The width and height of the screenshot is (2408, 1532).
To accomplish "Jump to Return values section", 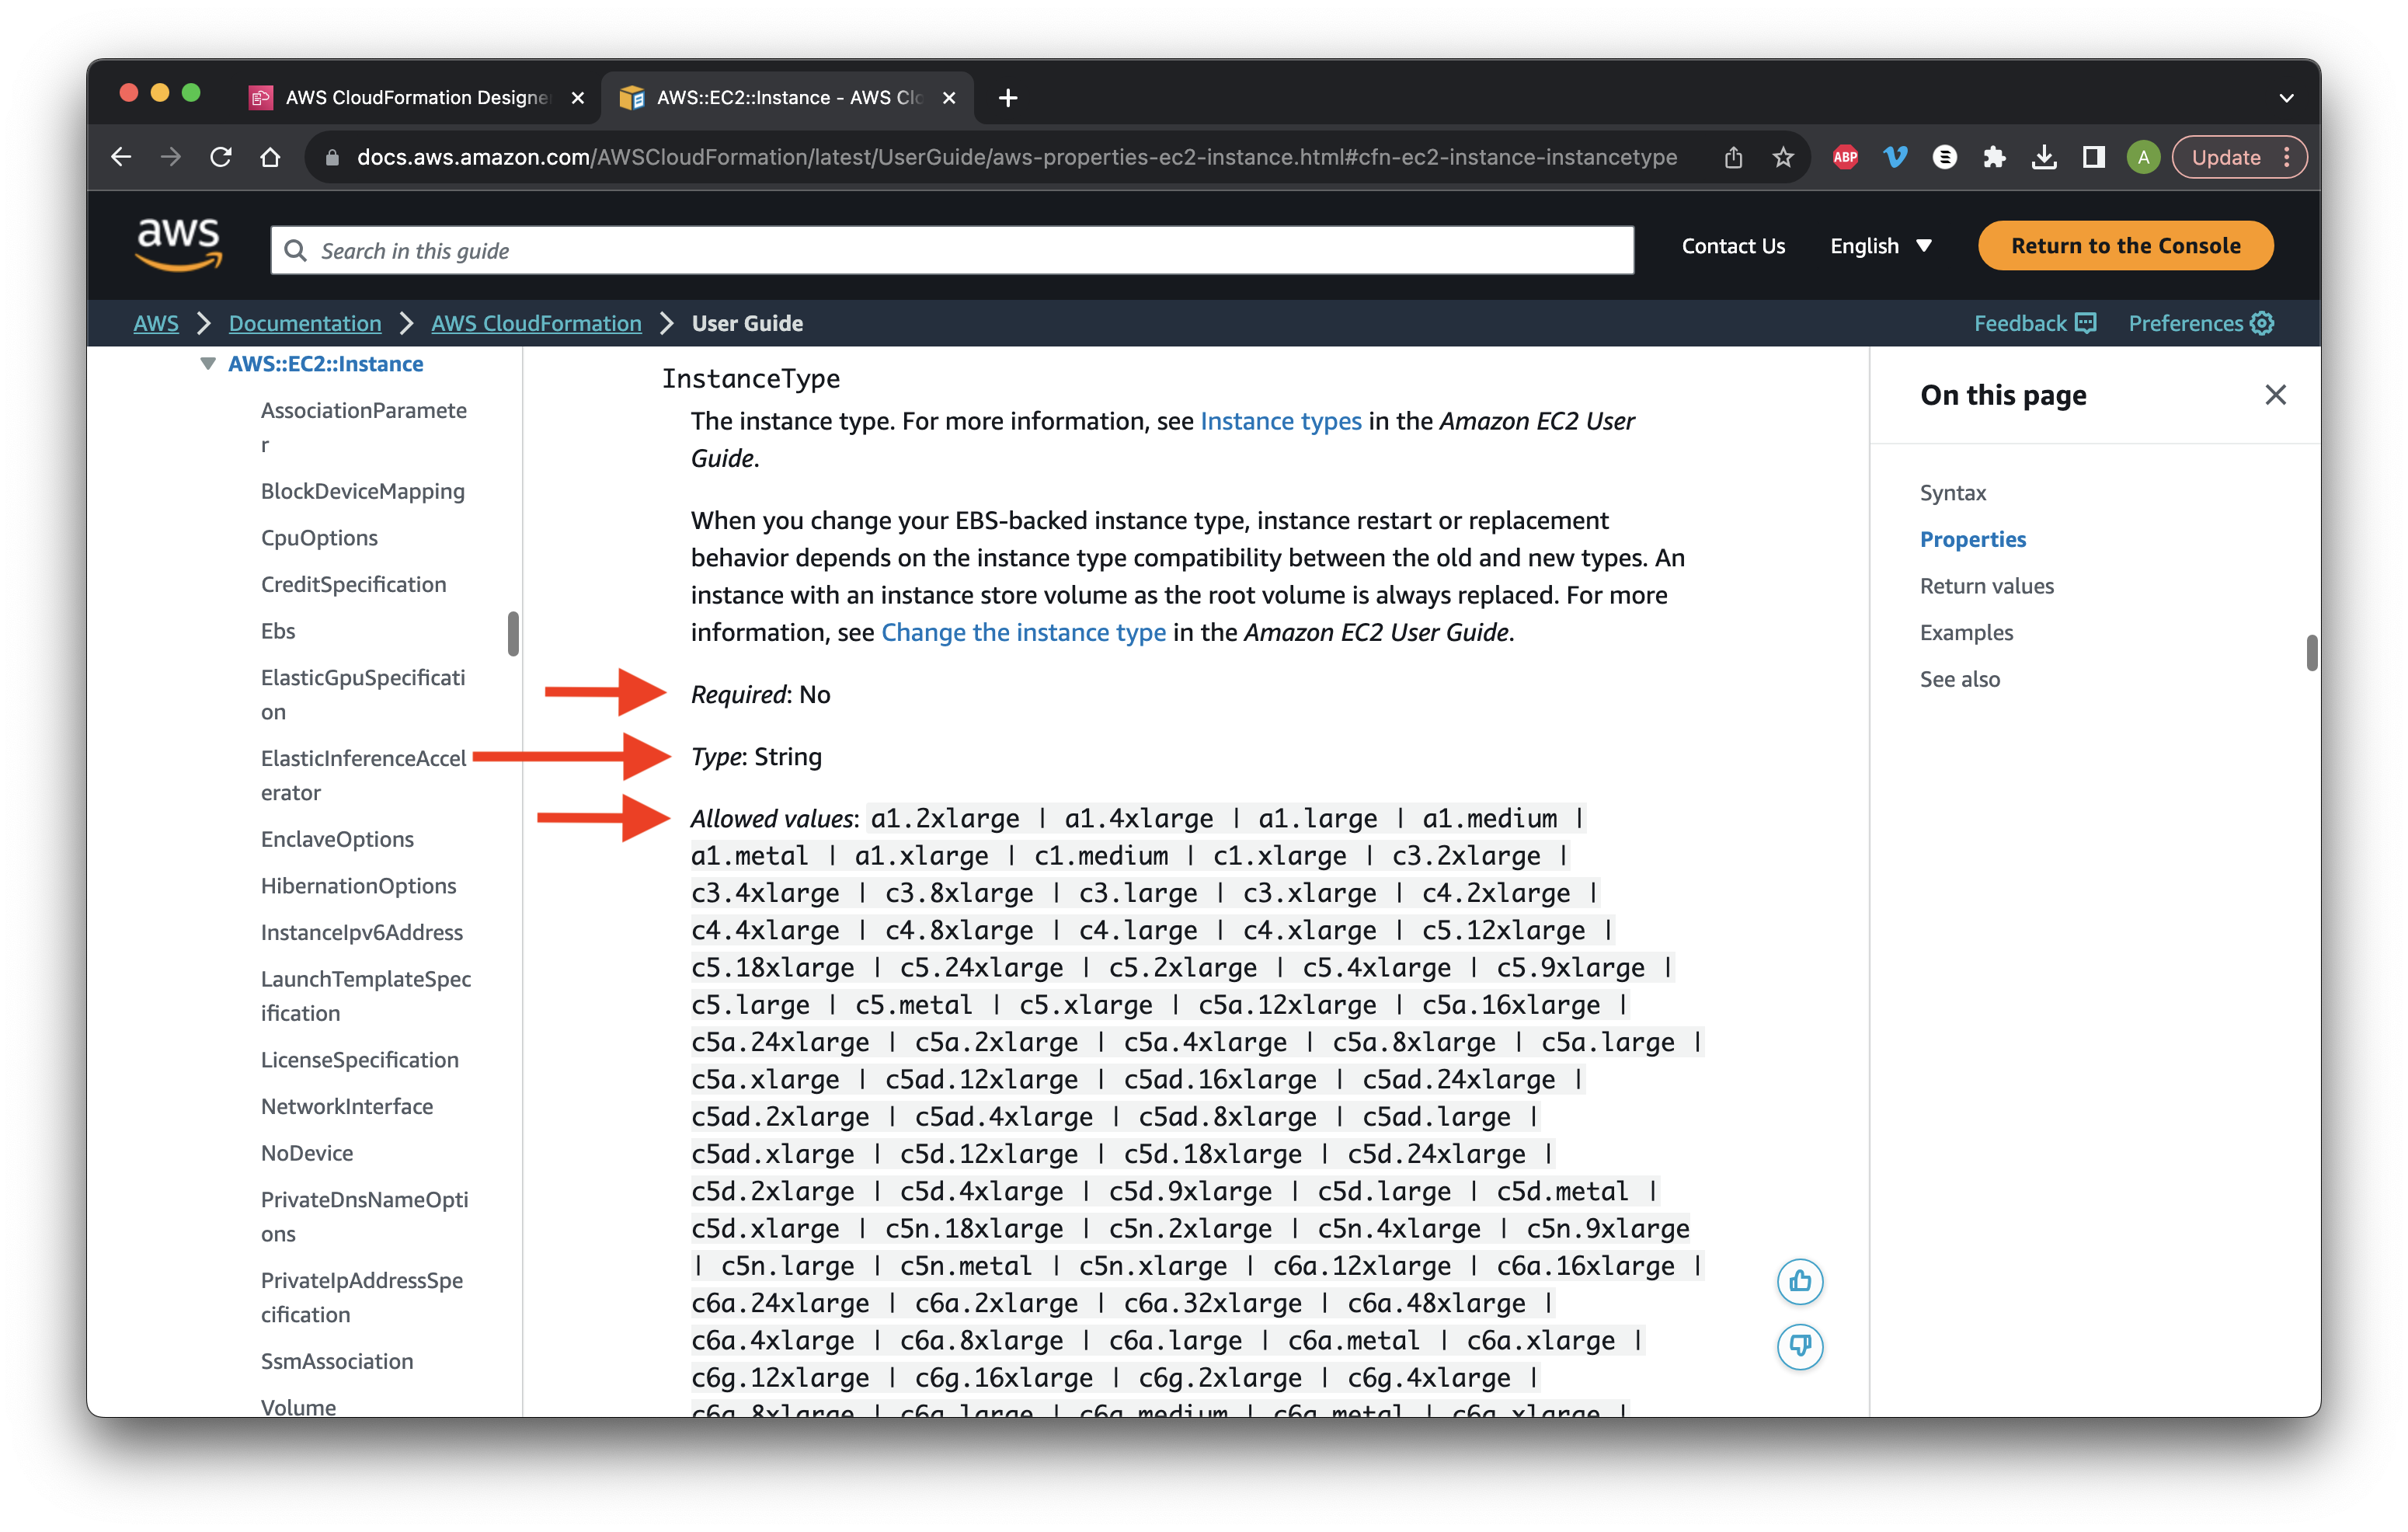I will tap(1986, 586).
